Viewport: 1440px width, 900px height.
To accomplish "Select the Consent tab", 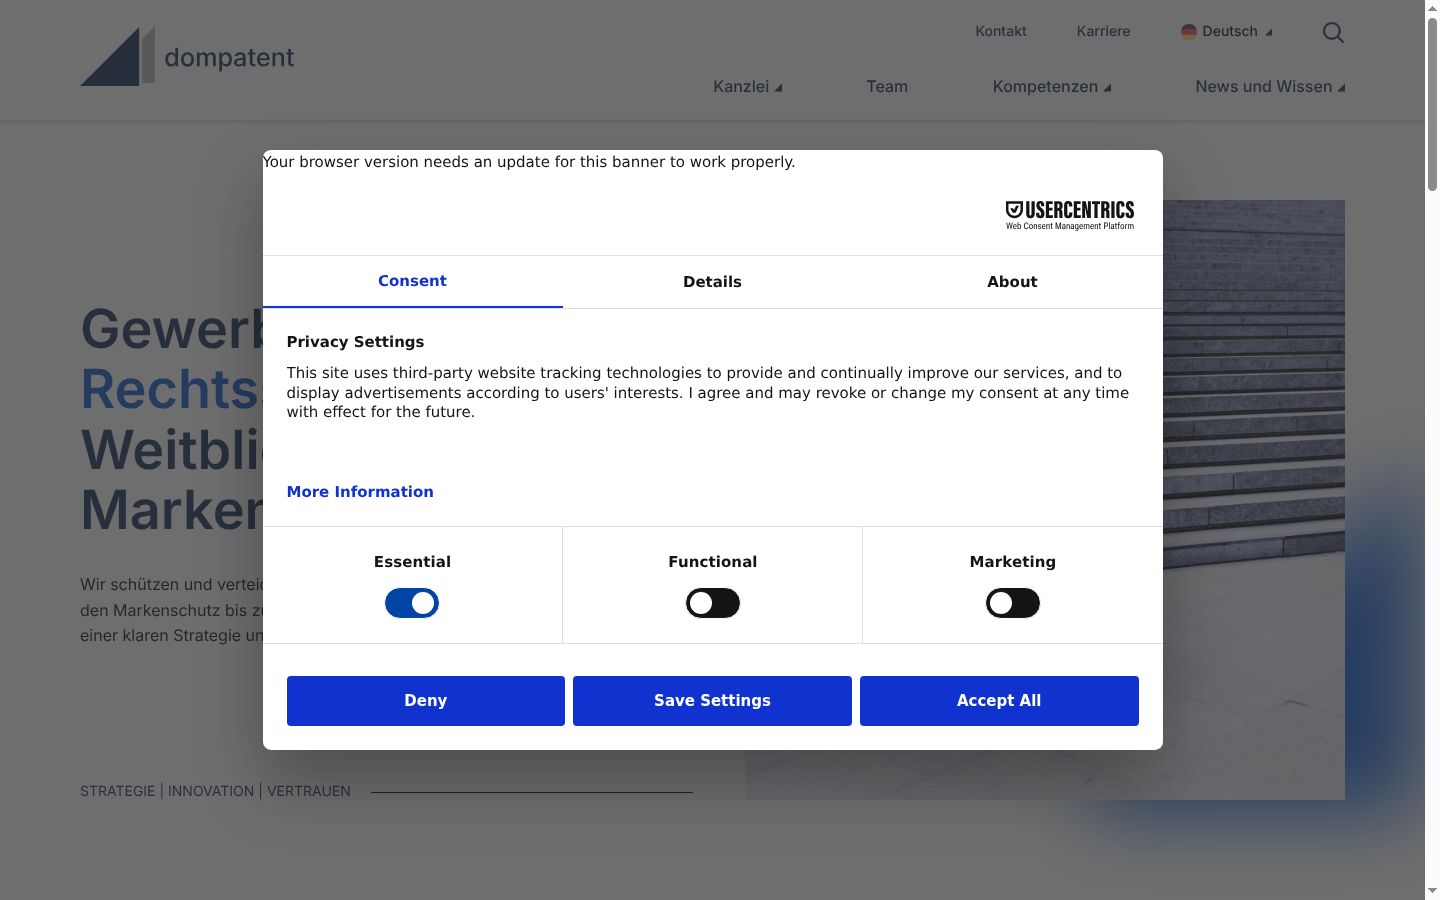I will (412, 281).
